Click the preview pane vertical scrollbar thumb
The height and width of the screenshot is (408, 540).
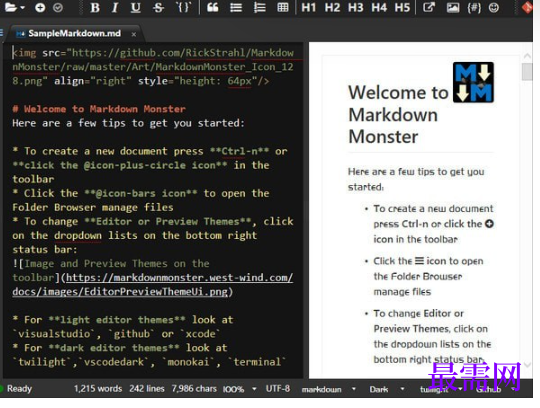coord(527,72)
